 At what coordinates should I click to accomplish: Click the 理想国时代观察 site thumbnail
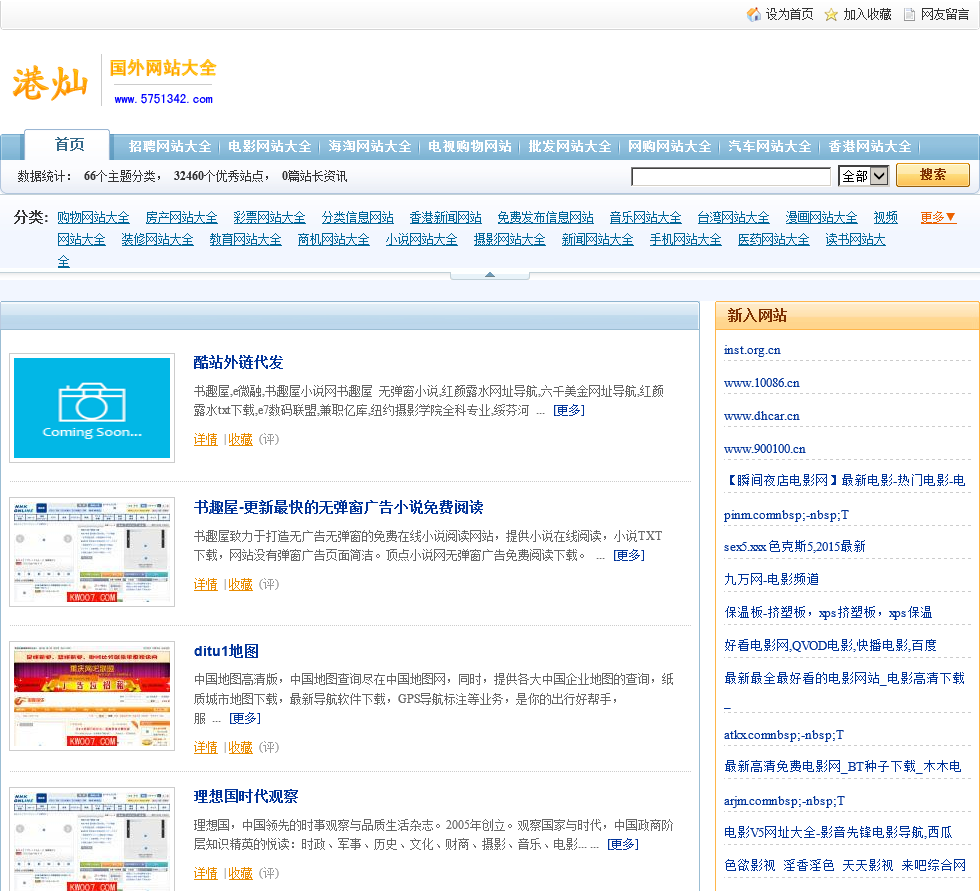coord(92,839)
